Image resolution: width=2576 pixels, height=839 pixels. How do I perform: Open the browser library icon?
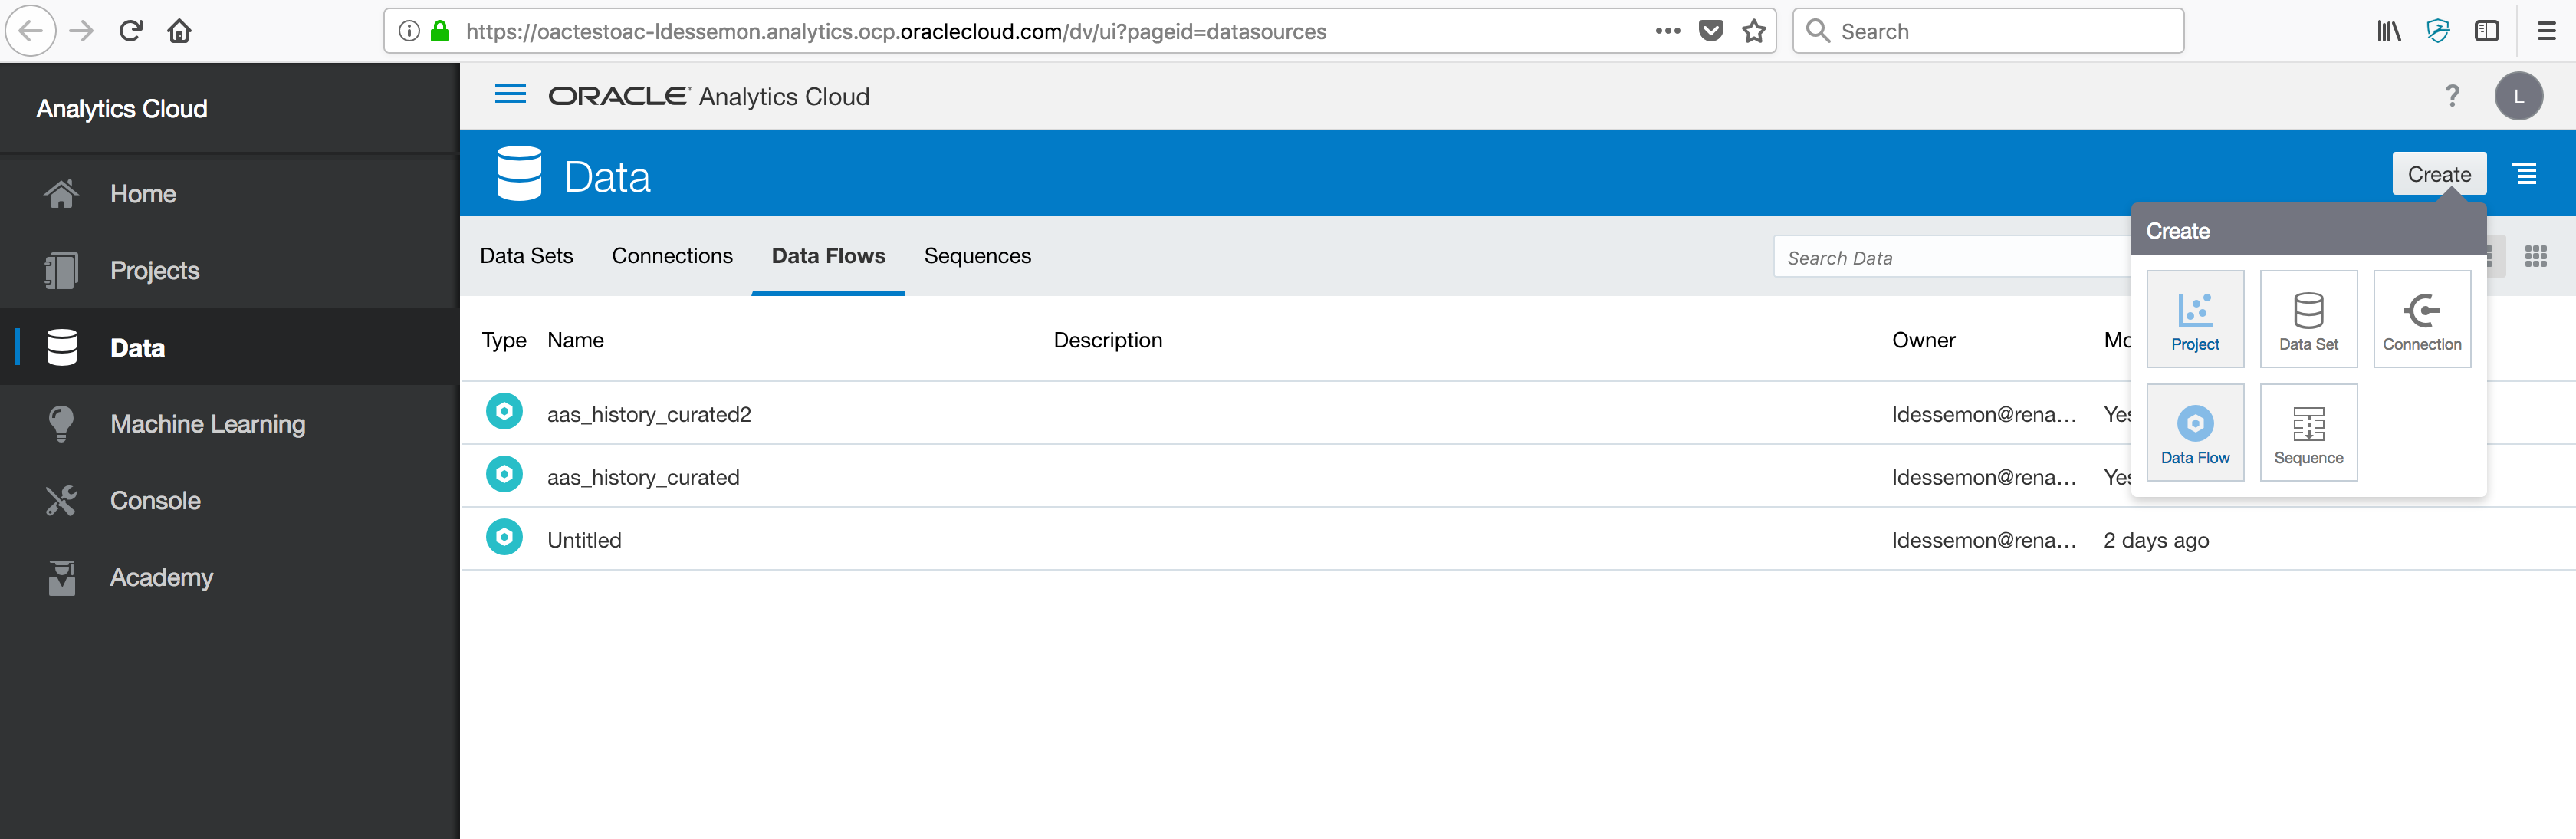pos(2389,31)
